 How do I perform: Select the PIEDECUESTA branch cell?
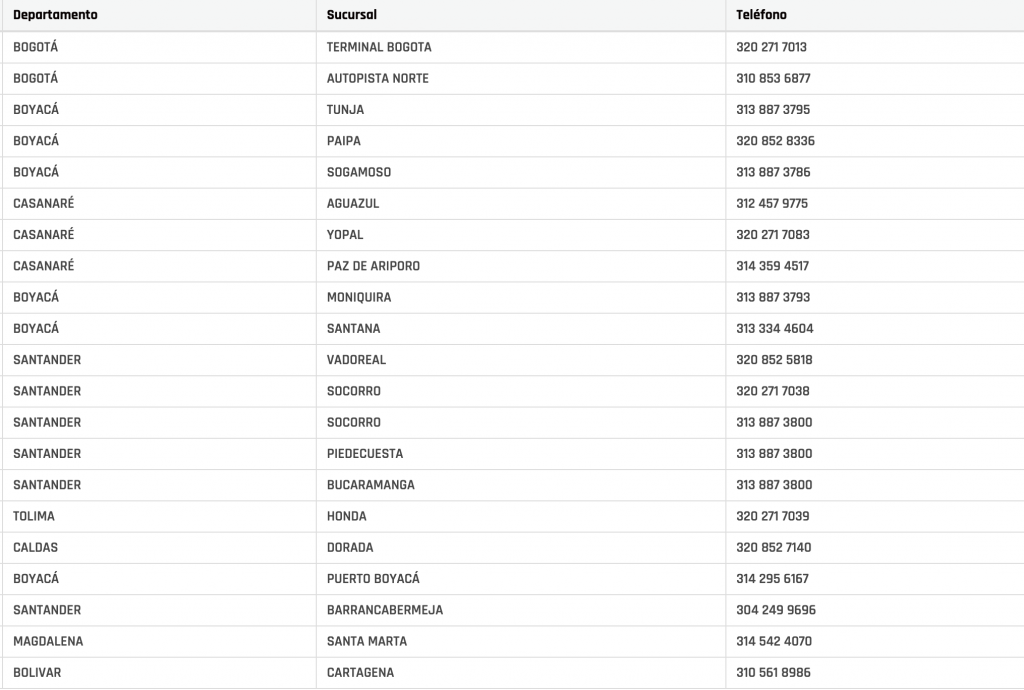tap(365, 453)
